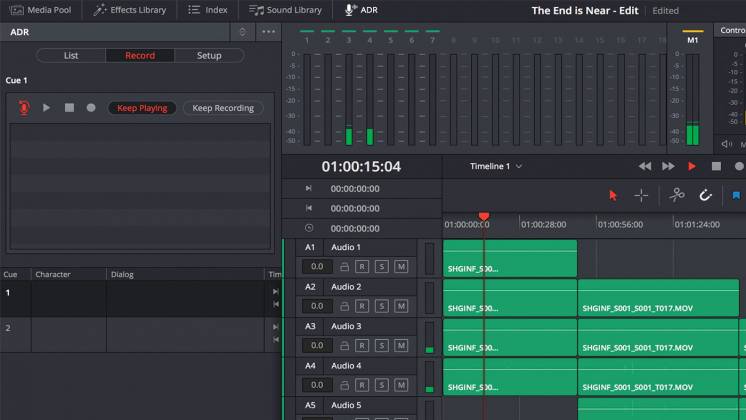Click Audio 4 volume value 0.0

tap(317, 385)
